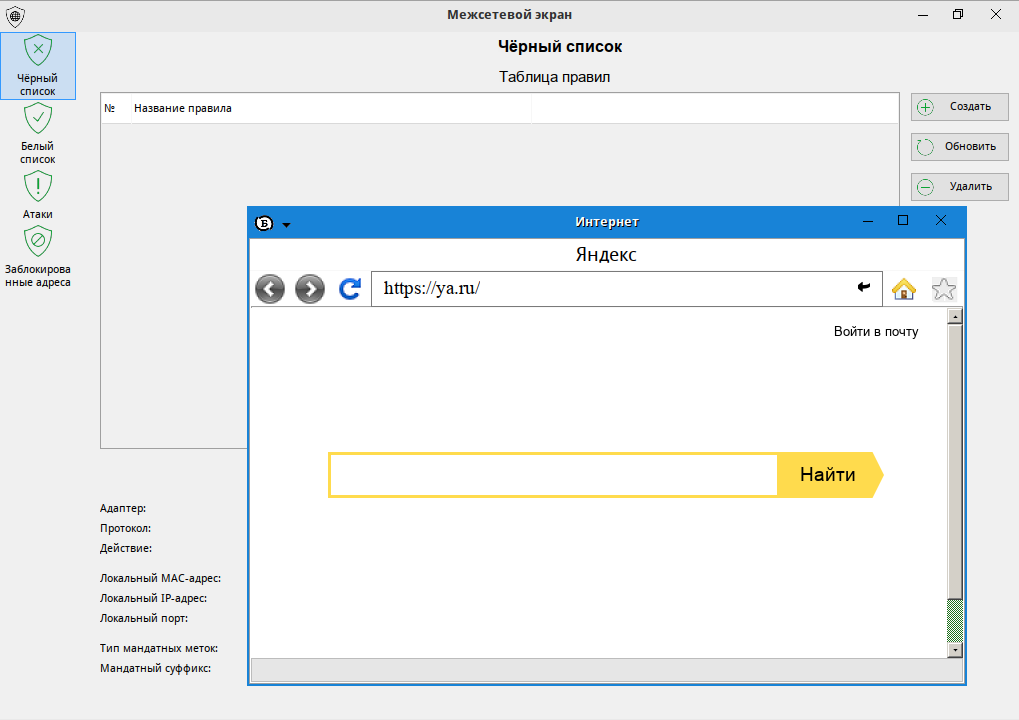1019x720 pixels.
Task: Minimize the Интернет browser window
Action: coord(868,222)
